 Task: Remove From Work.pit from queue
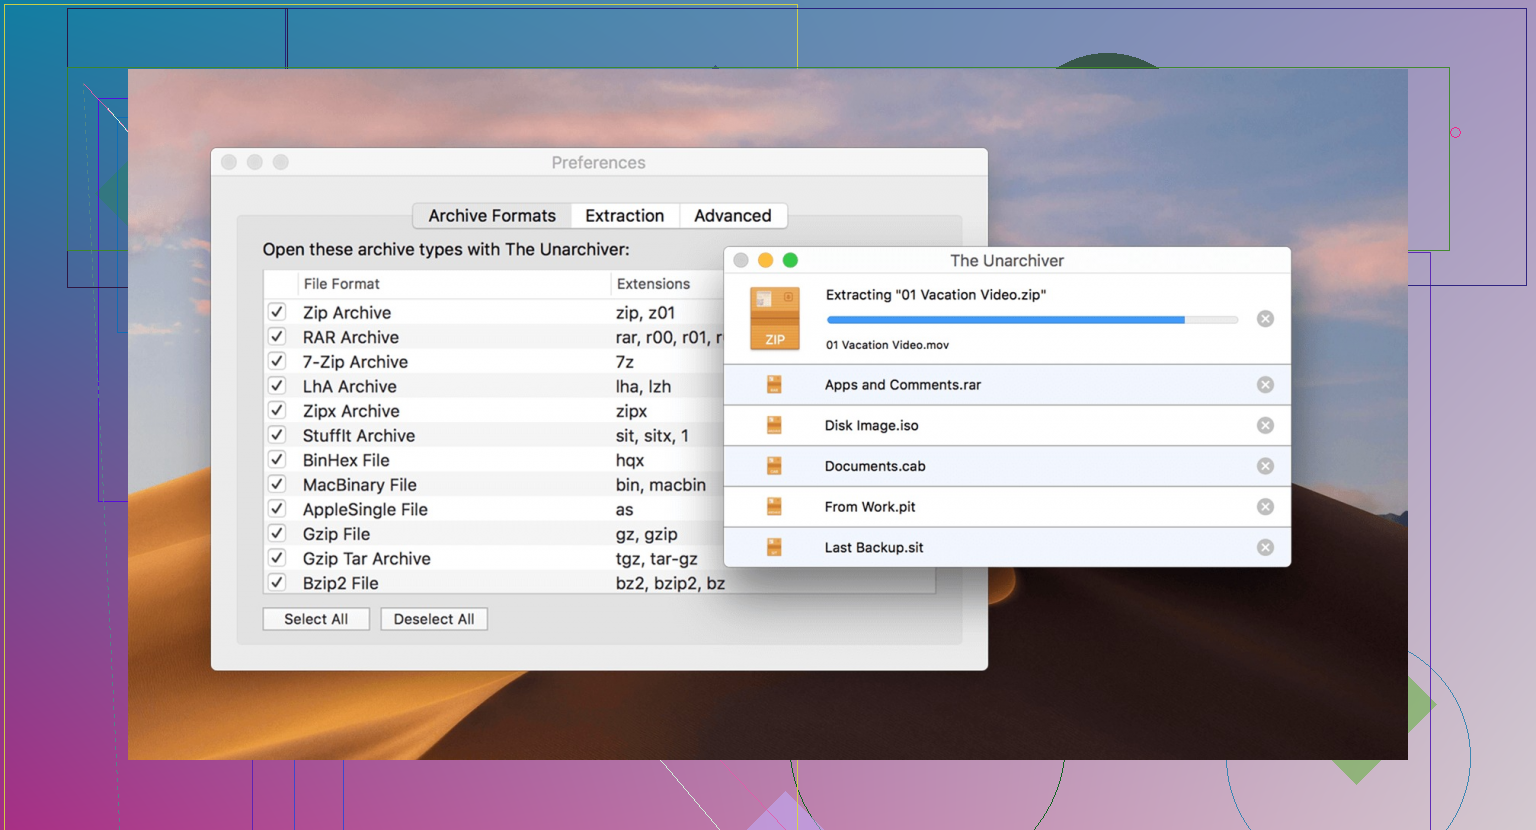(1265, 507)
